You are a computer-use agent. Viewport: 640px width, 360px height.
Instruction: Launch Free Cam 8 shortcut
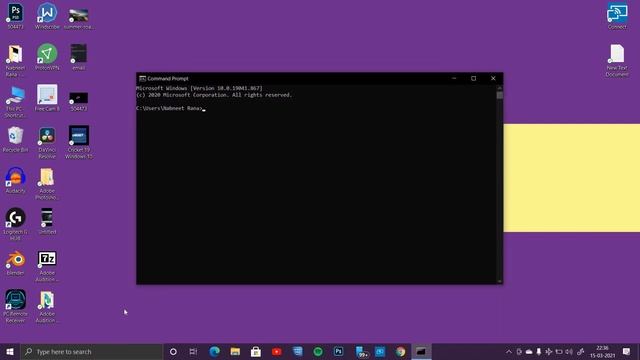click(47, 98)
